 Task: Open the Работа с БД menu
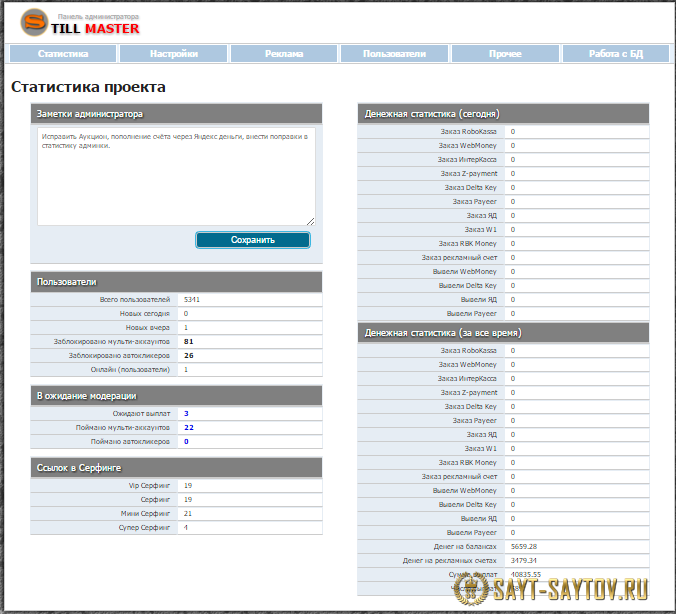[615, 54]
